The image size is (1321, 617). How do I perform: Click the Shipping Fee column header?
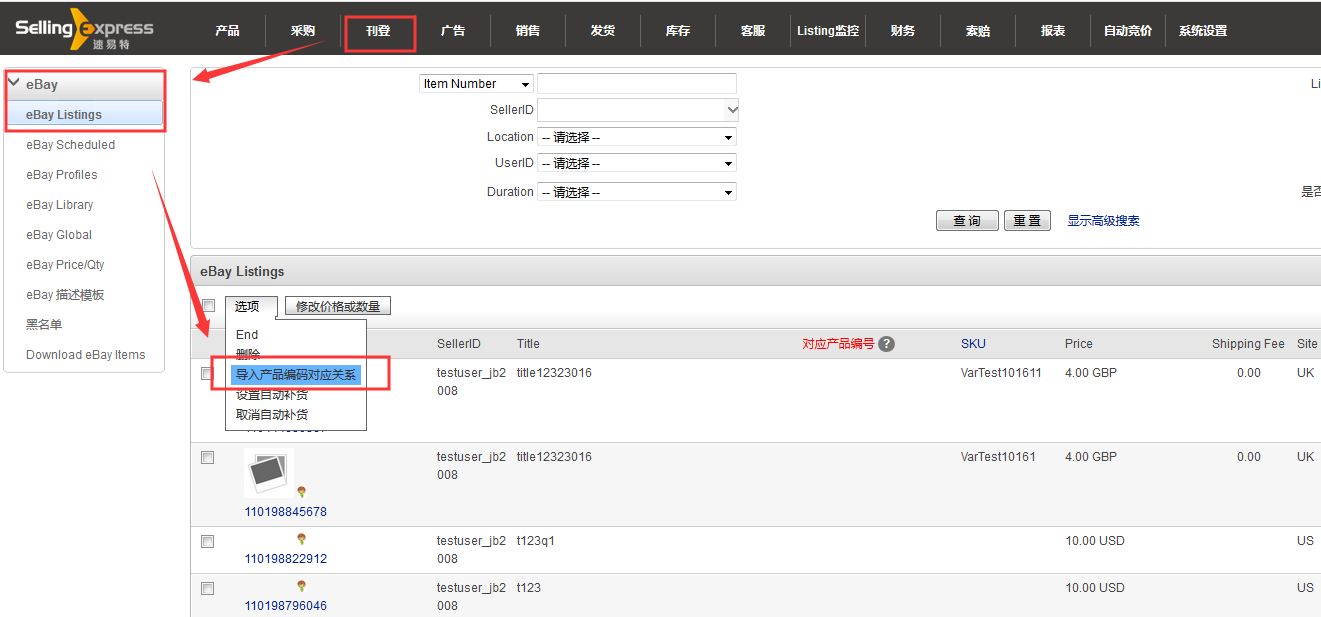(x=1248, y=344)
